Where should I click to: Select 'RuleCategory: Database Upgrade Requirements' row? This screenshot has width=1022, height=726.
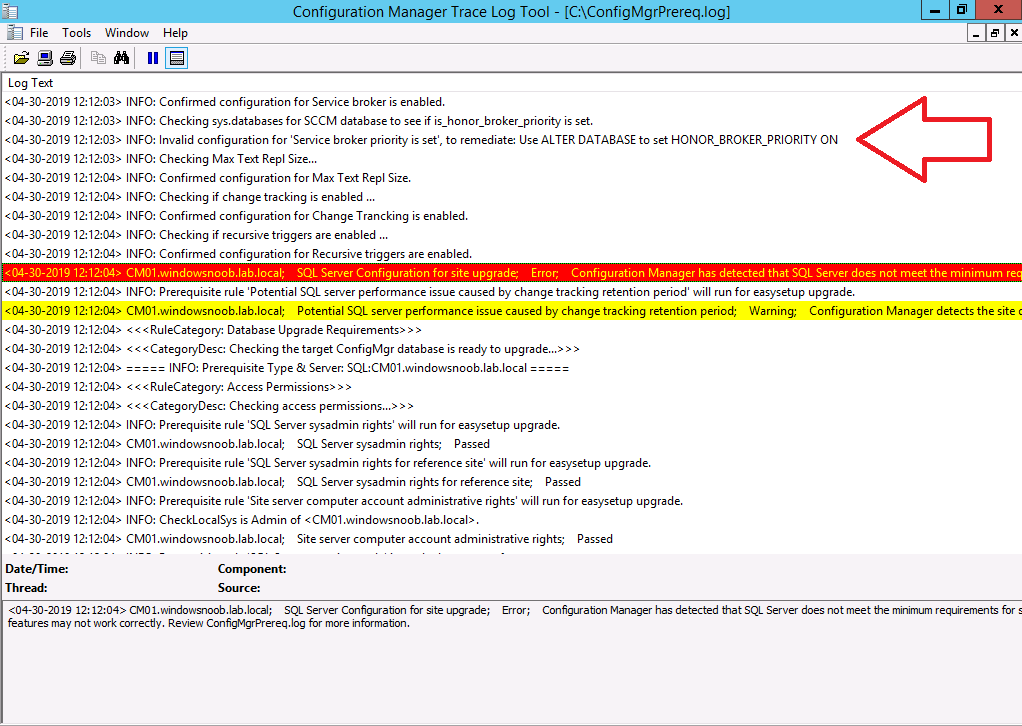(x=512, y=330)
